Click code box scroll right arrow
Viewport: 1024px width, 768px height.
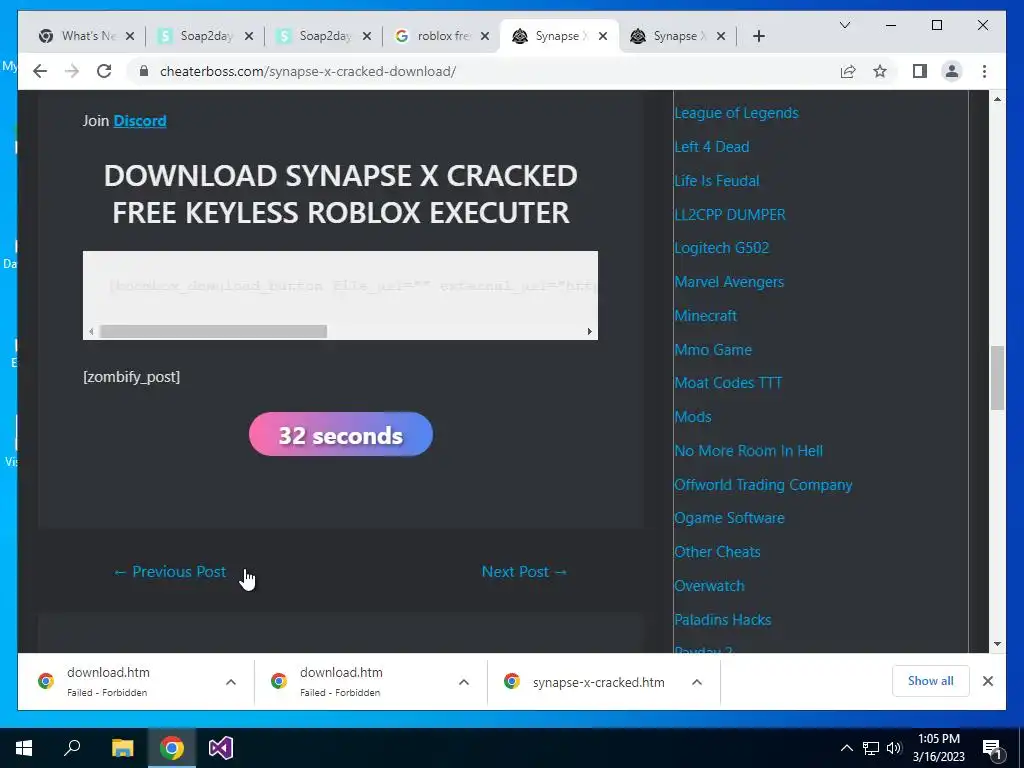point(589,332)
